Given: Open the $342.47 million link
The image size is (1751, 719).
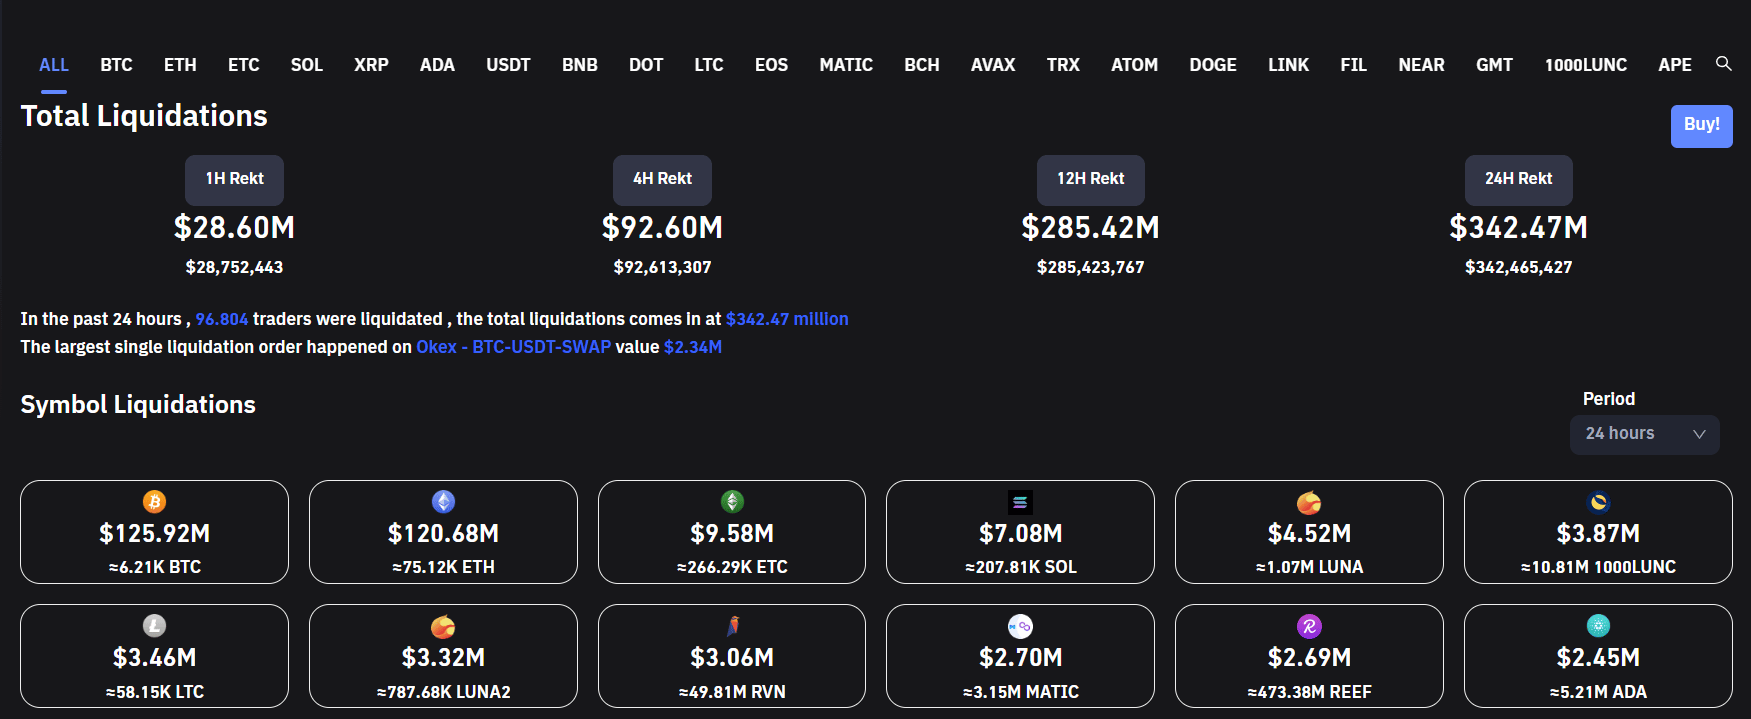Looking at the screenshot, I should click(x=787, y=319).
